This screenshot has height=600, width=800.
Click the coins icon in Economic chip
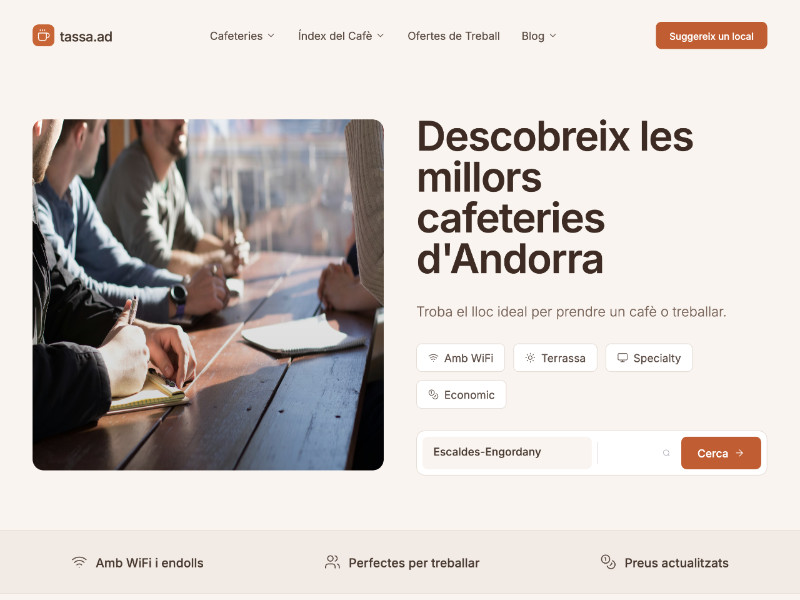click(433, 394)
